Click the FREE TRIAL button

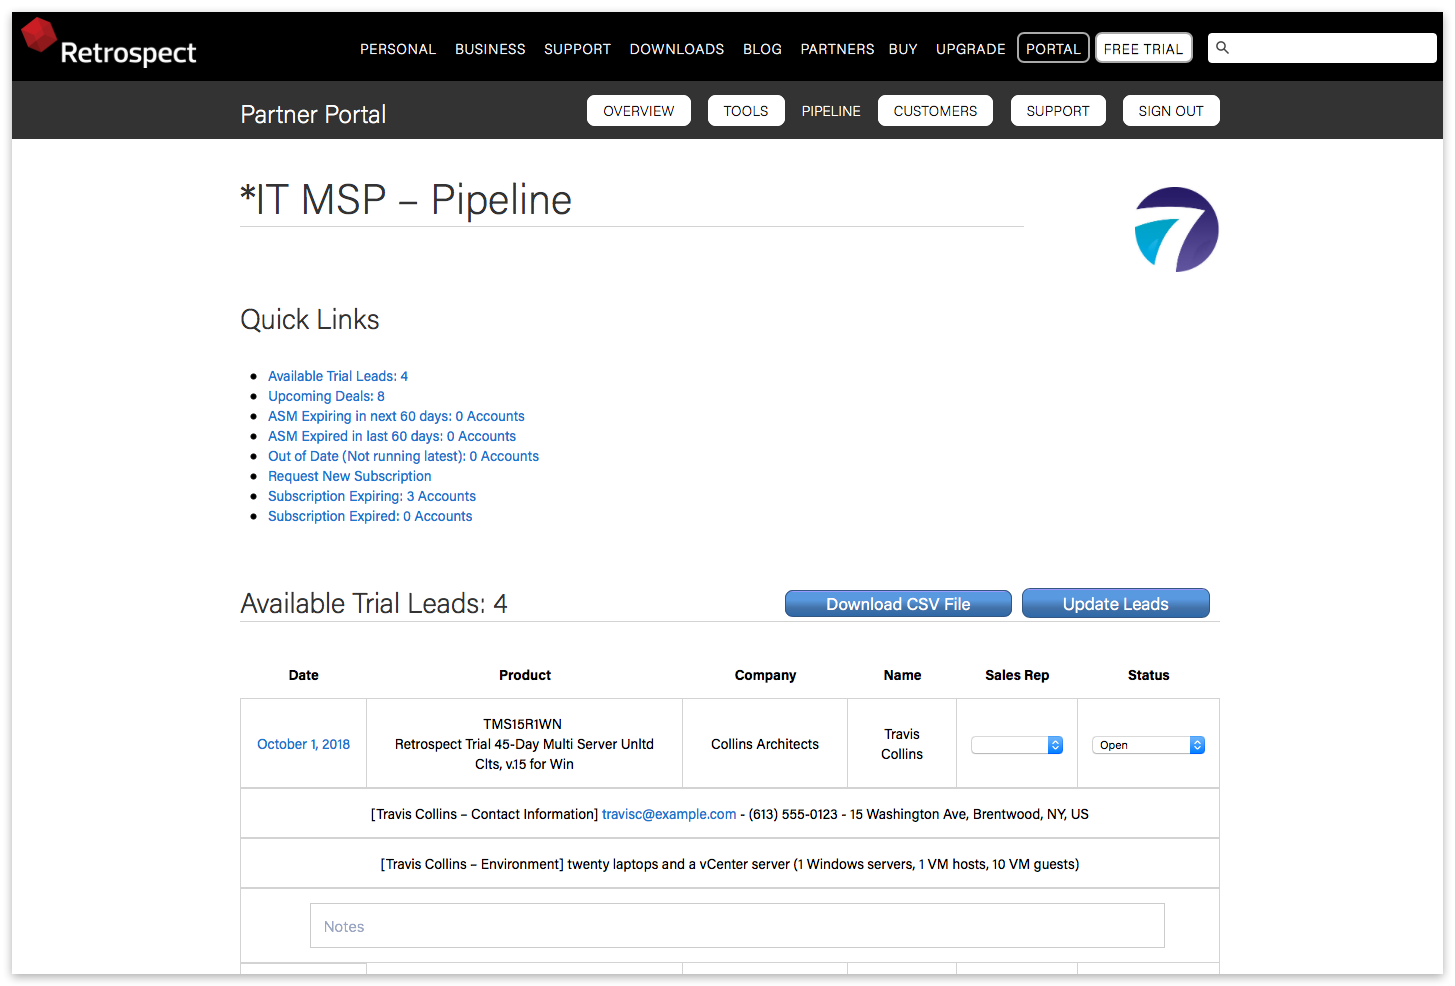click(1143, 48)
